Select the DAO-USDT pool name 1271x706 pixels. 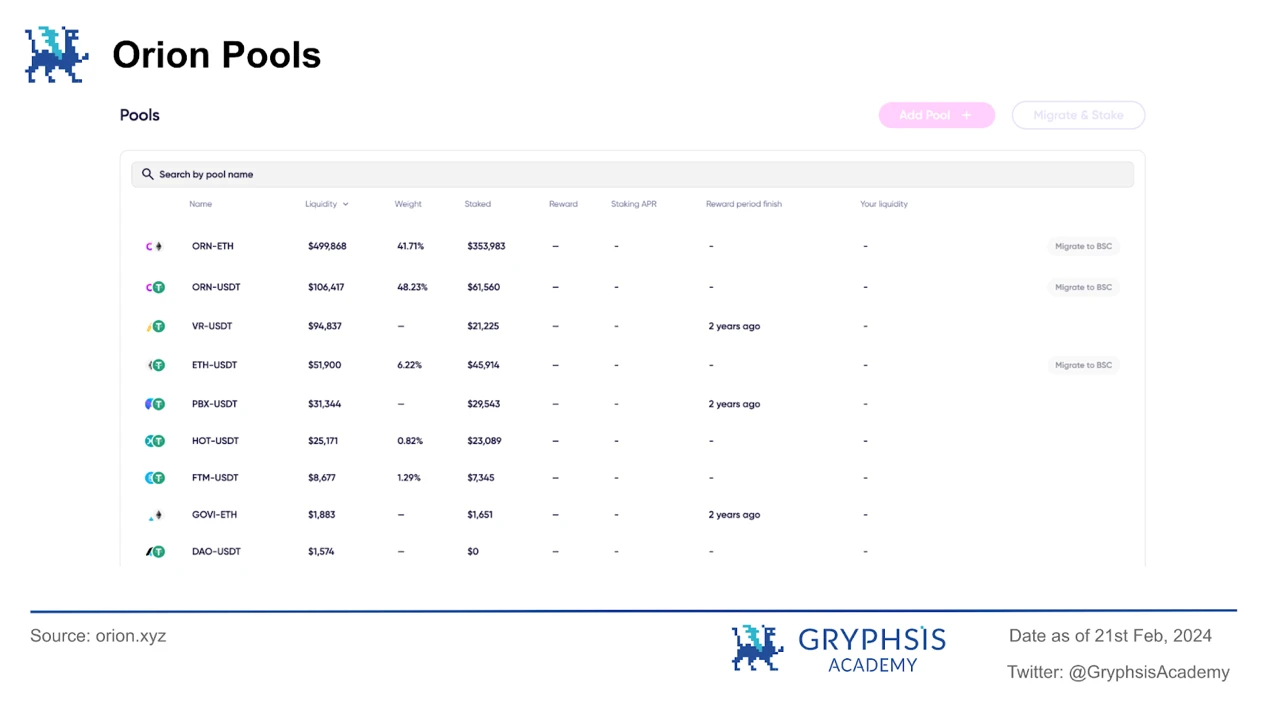click(216, 552)
